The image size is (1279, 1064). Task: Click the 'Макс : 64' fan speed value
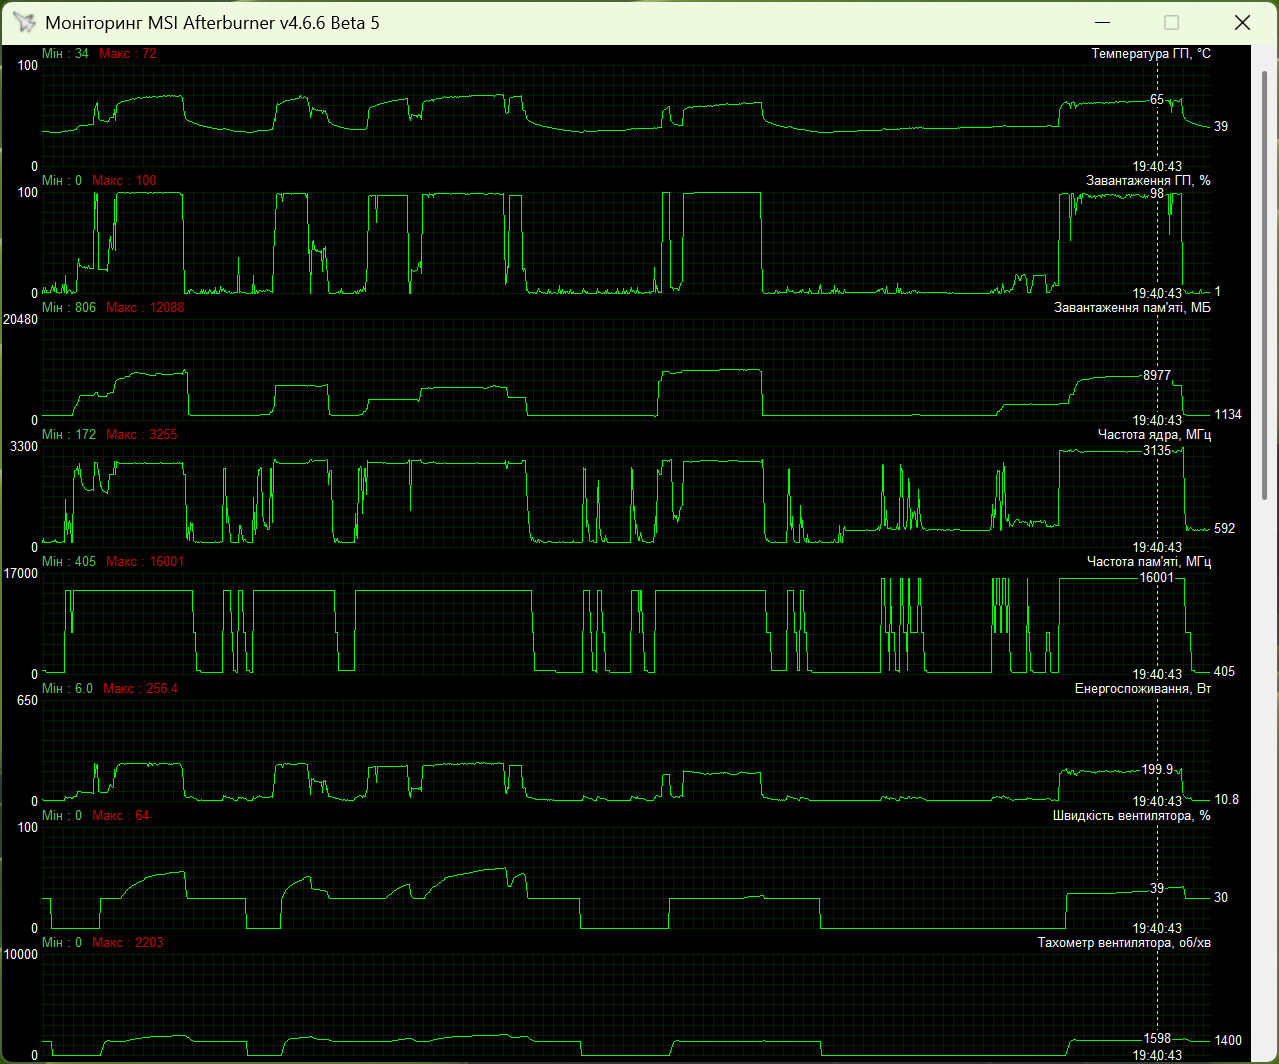pyautogui.click(x=120, y=815)
